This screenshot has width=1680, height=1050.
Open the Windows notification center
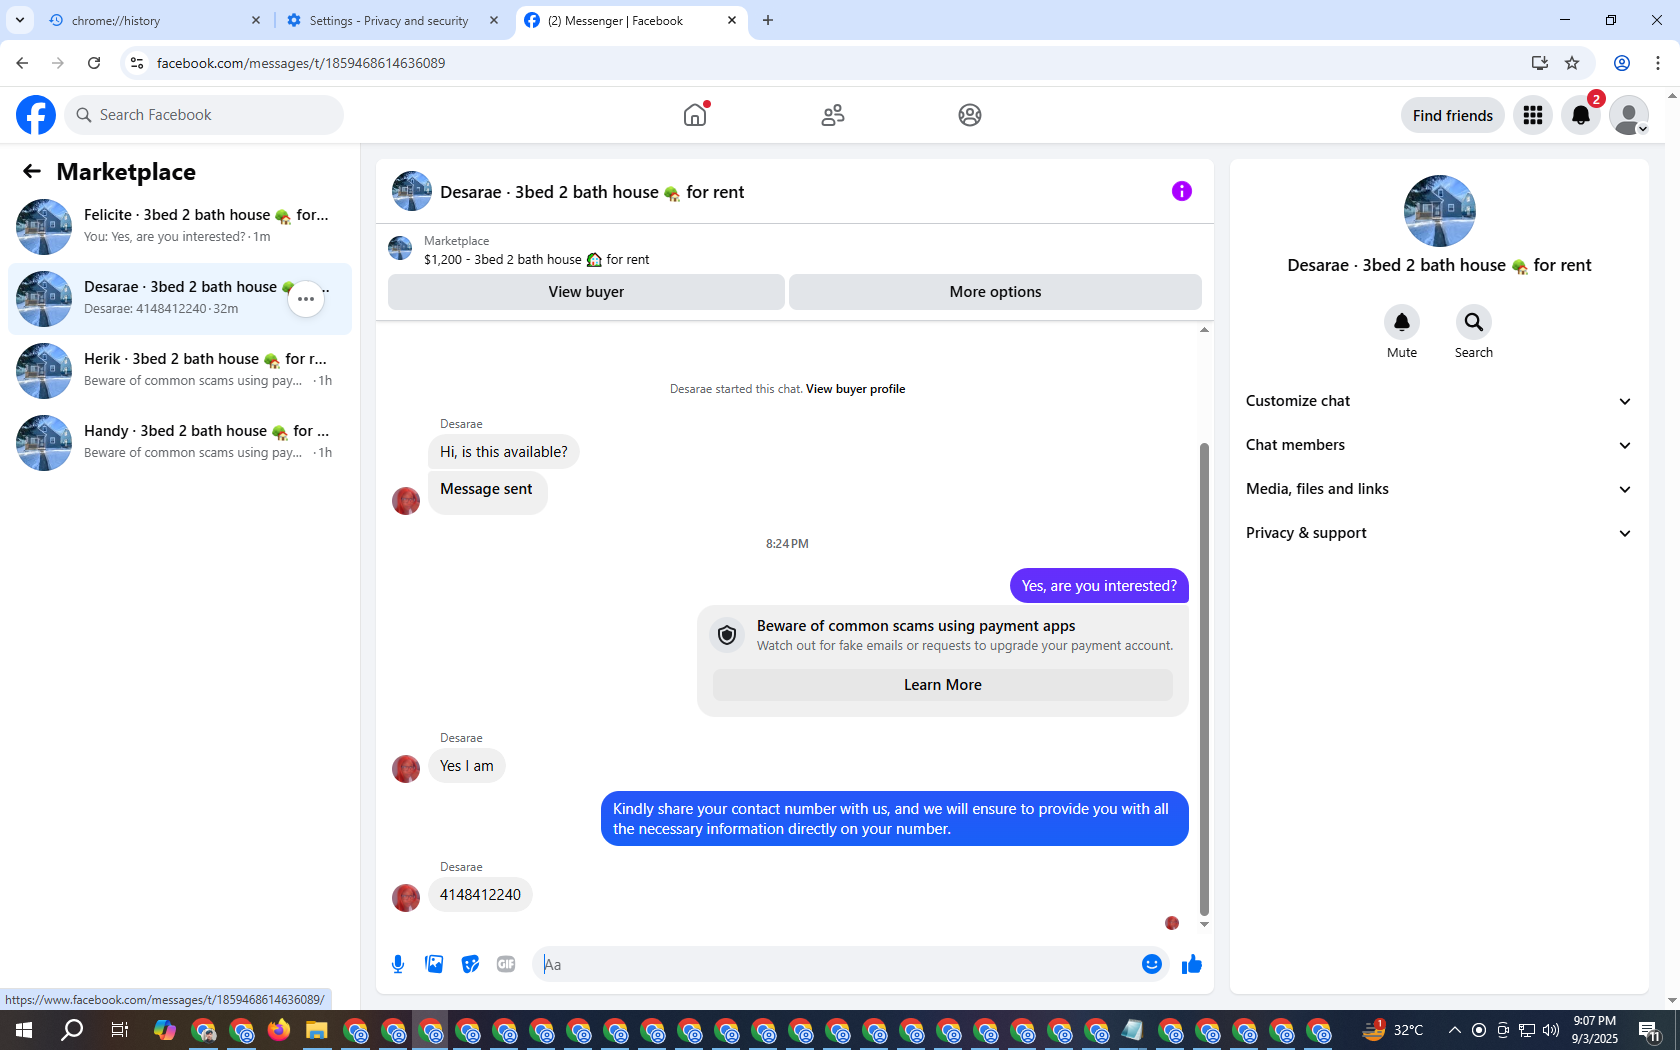tap(1650, 1030)
